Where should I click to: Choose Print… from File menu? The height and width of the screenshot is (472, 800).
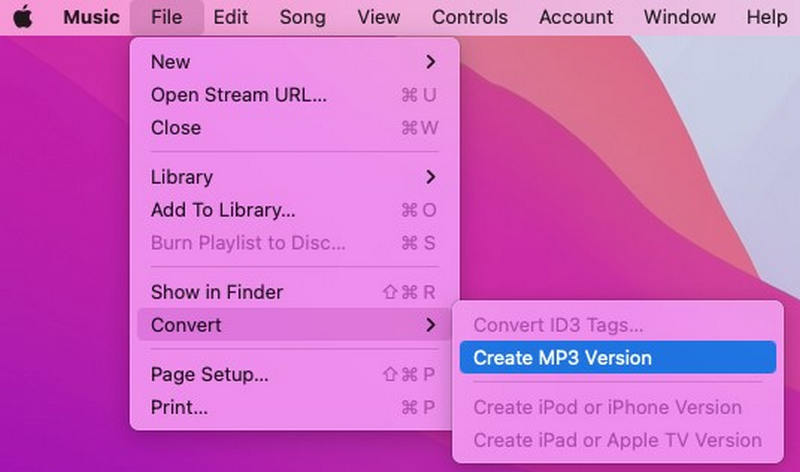(x=294, y=407)
